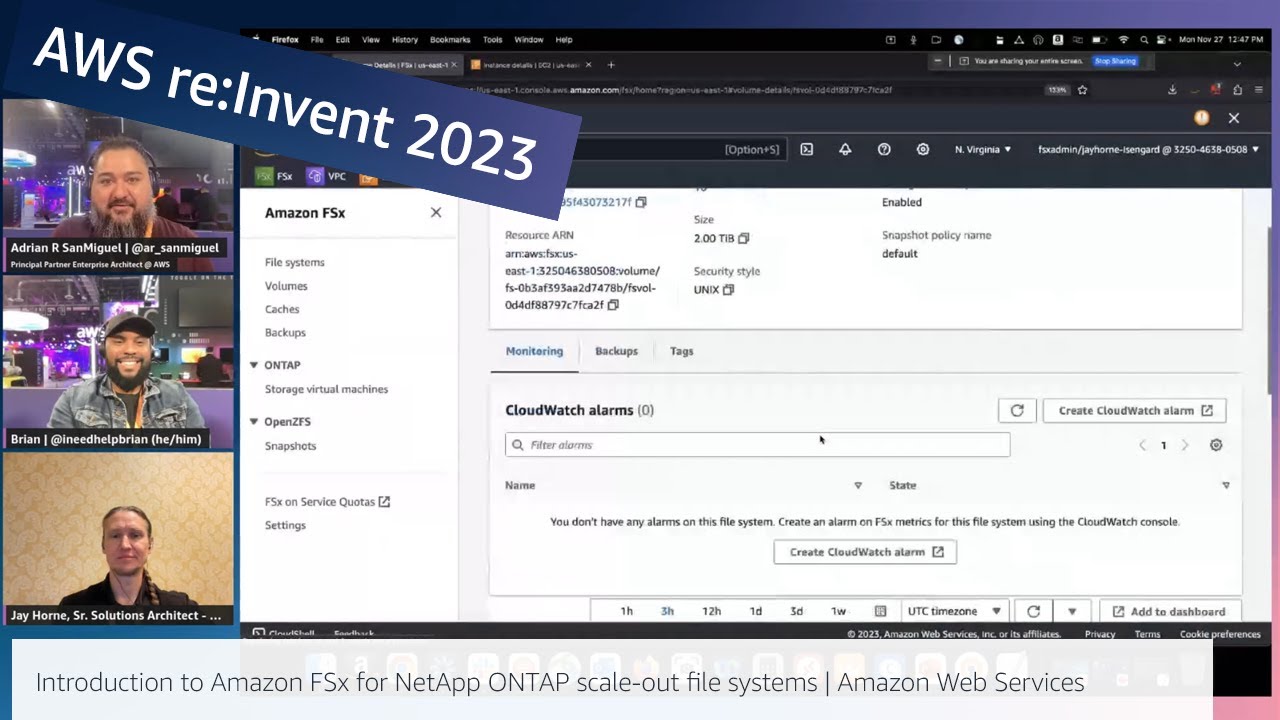Select the 12h time range option
The image size is (1280, 720).
[711, 611]
